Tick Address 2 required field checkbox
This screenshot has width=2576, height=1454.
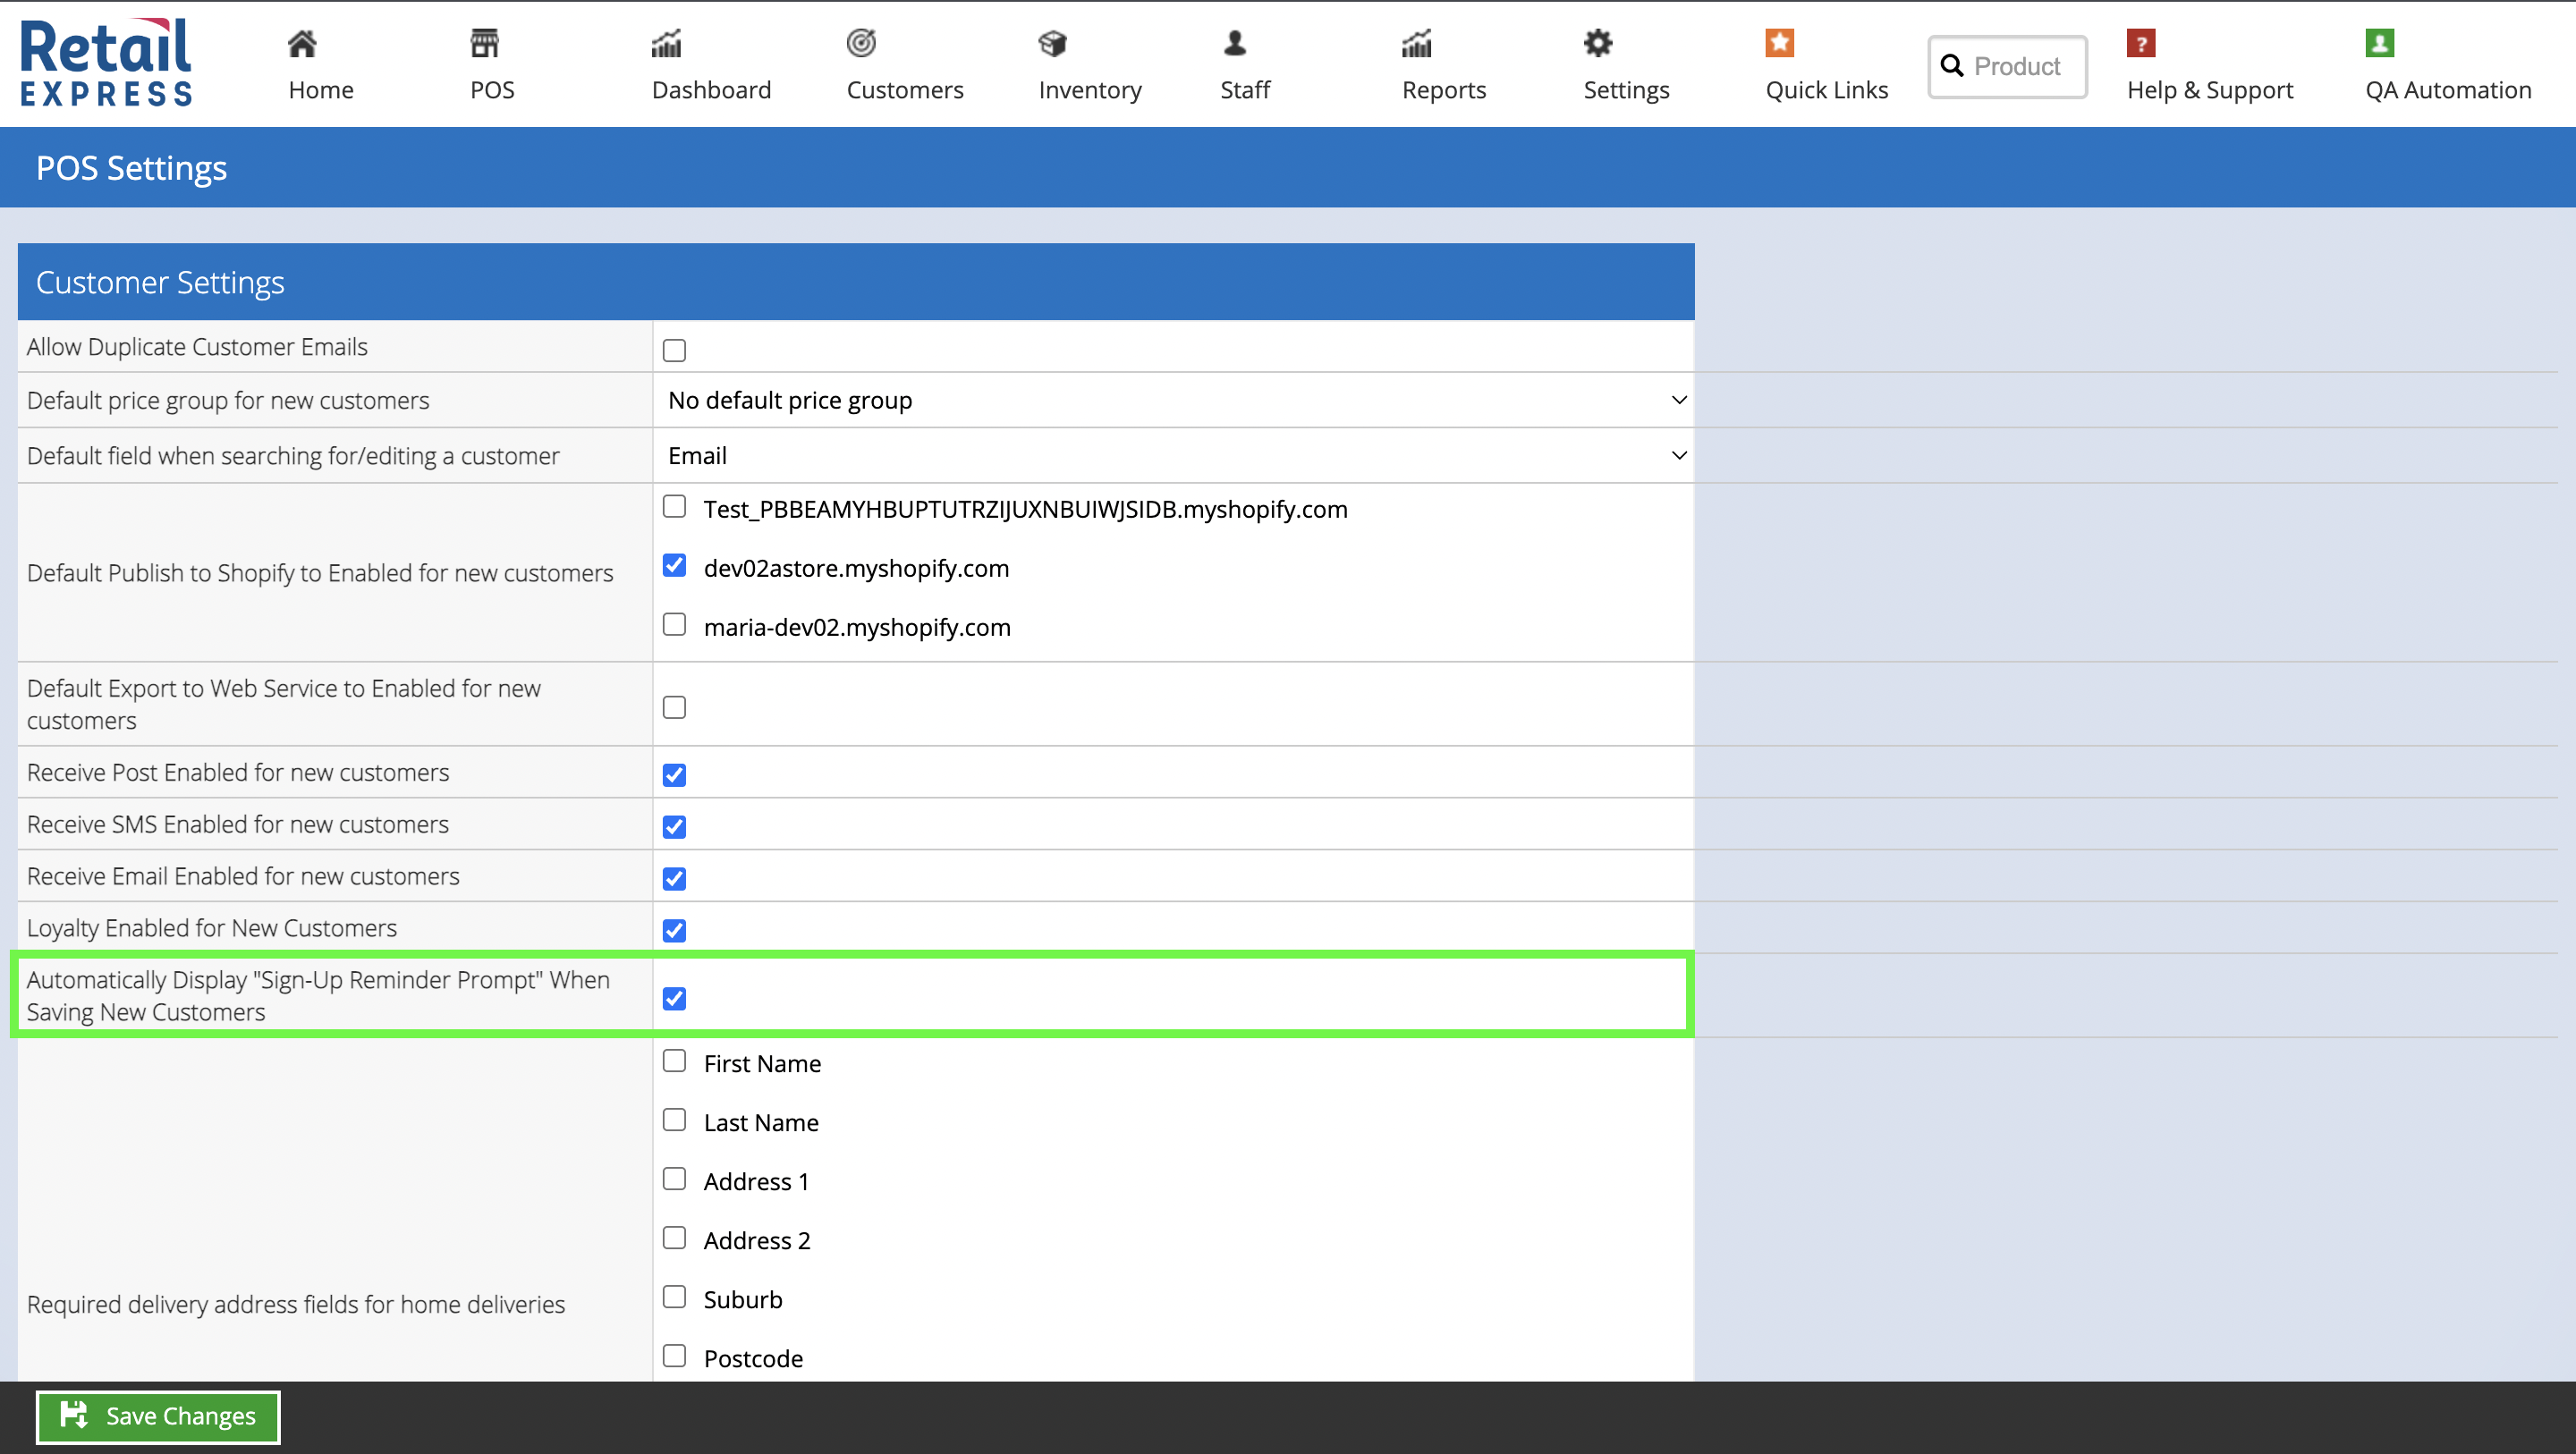(x=674, y=1238)
